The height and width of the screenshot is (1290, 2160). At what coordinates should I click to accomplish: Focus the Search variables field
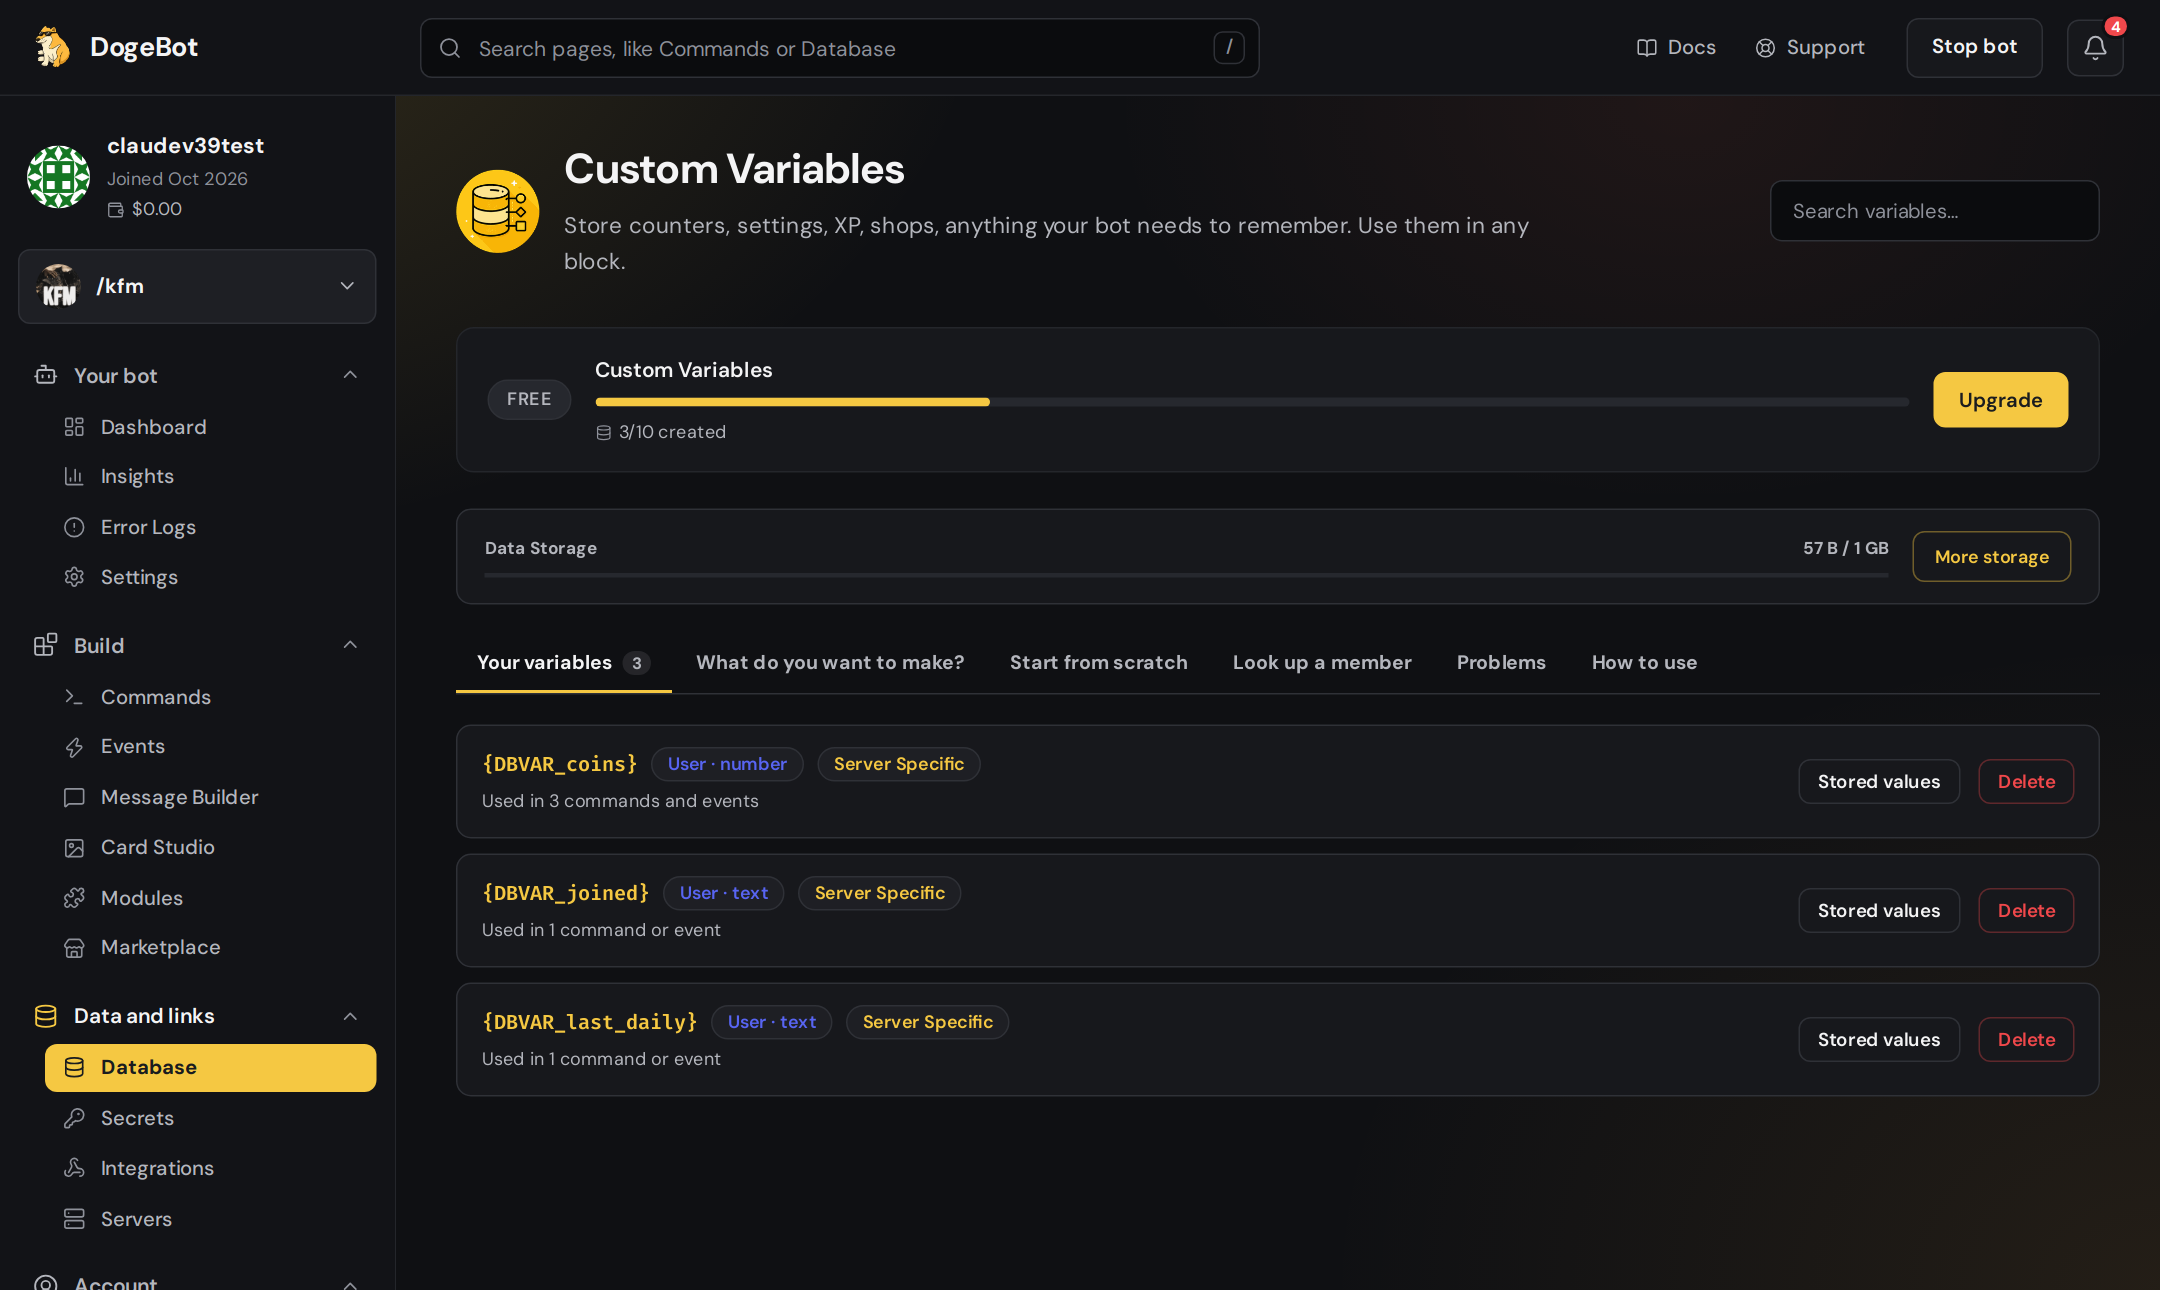point(1934,211)
